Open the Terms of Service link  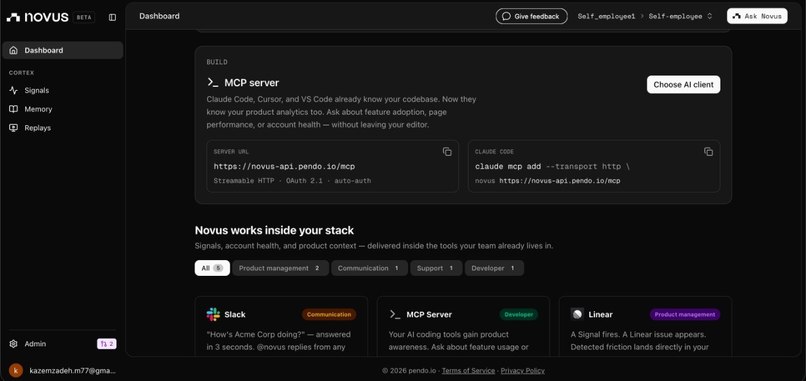click(x=468, y=371)
